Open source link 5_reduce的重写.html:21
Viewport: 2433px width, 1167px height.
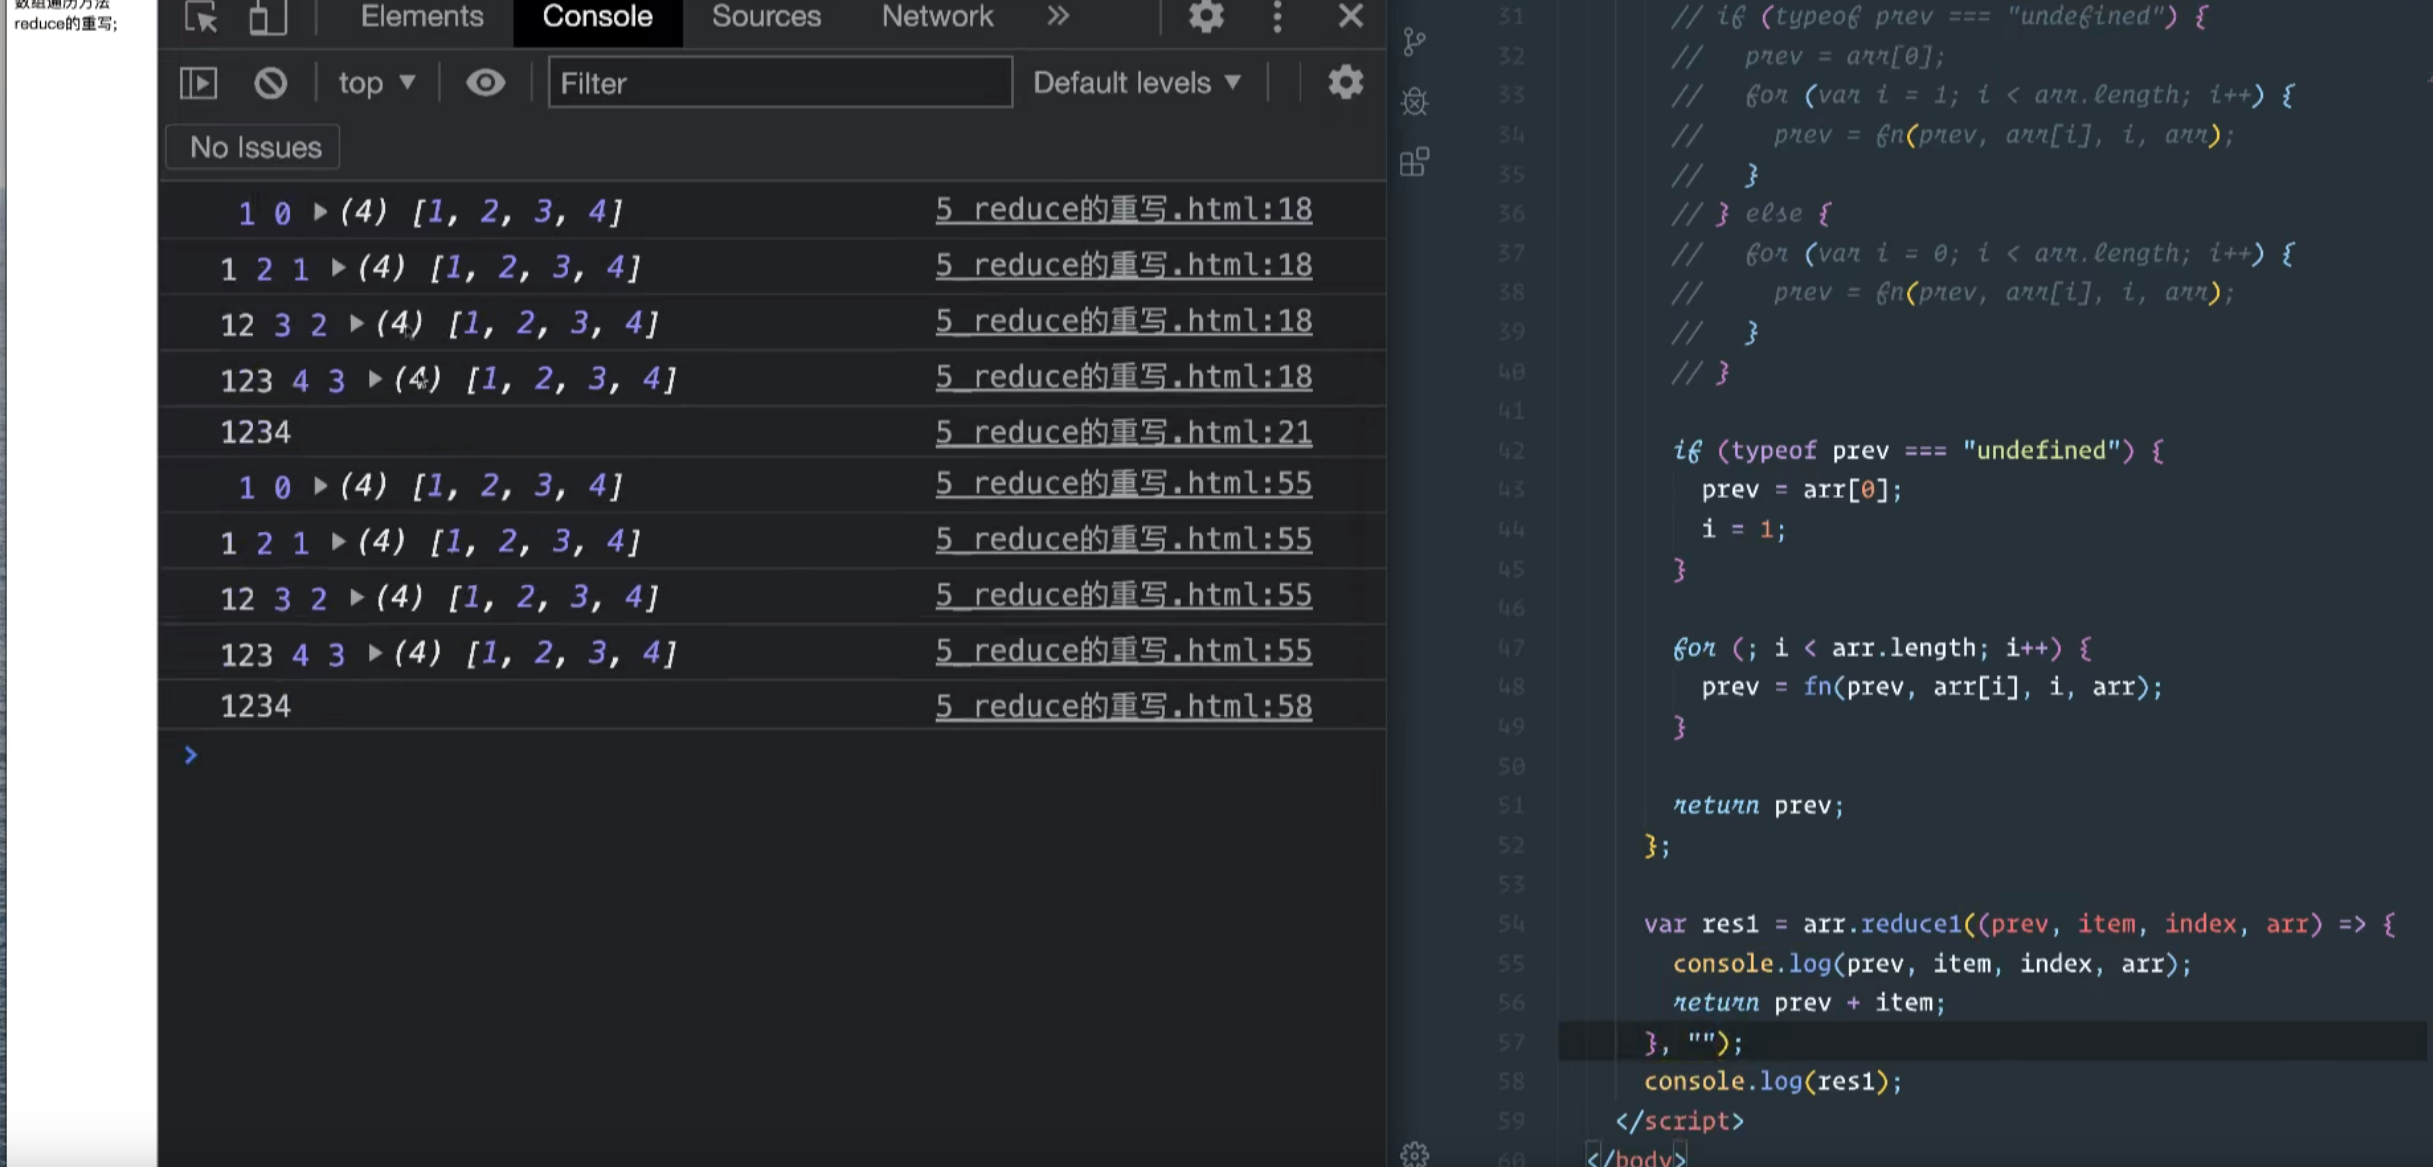coord(1123,432)
